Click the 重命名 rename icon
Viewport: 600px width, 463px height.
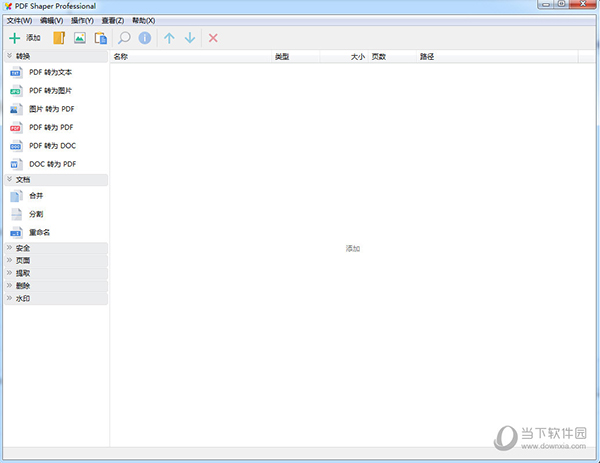16,233
